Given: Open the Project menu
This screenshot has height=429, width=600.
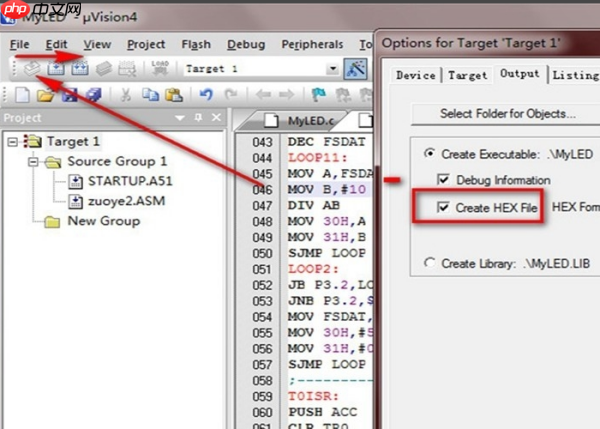Looking at the screenshot, I should coord(146,44).
